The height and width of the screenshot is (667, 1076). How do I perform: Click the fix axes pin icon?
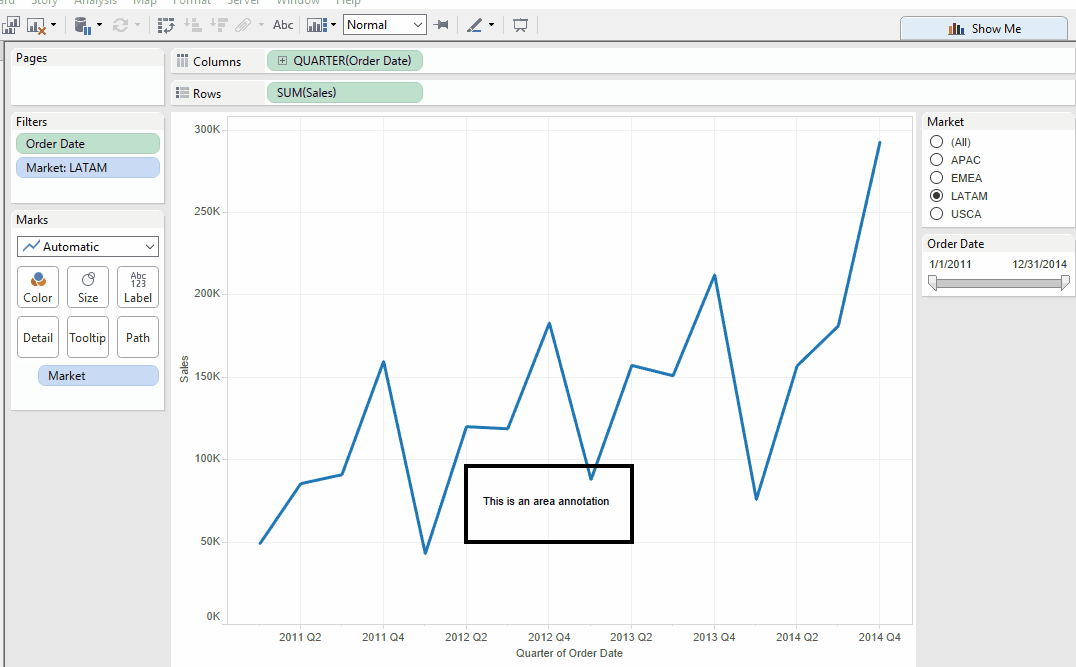(x=441, y=25)
